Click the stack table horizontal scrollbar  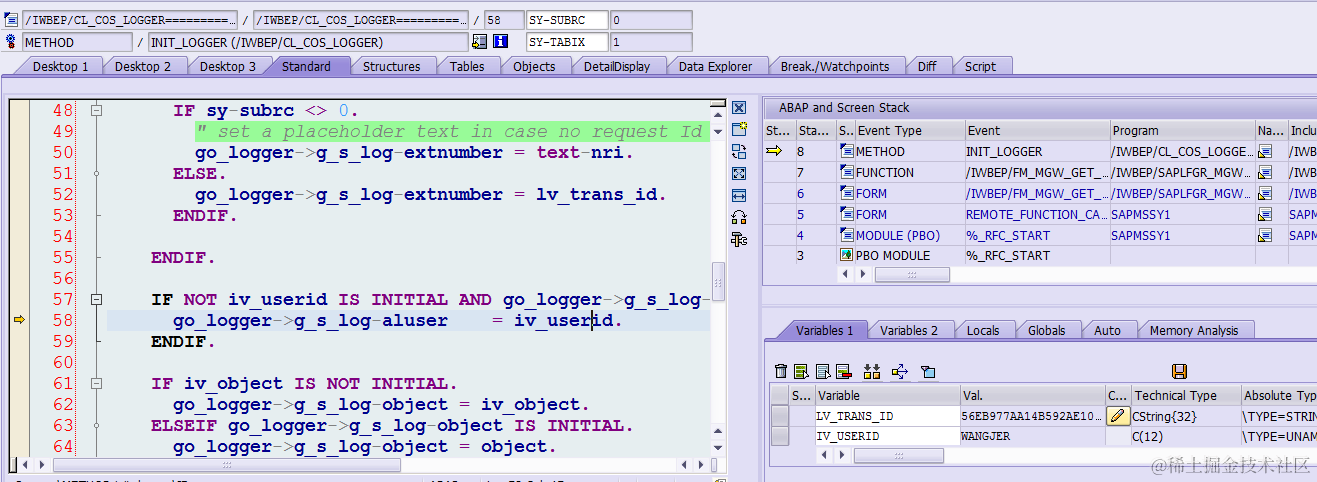tap(912, 274)
